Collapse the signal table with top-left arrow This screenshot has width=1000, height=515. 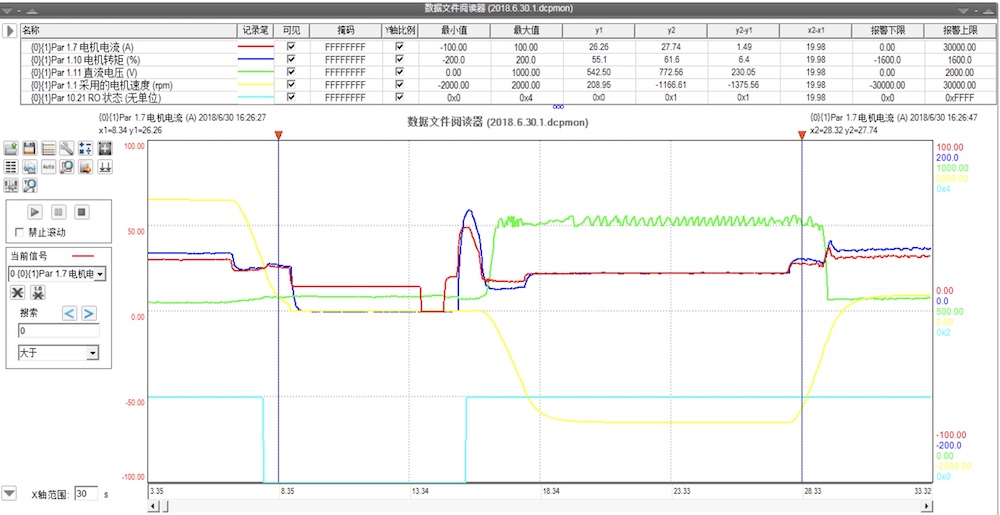(x=10, y=31)
